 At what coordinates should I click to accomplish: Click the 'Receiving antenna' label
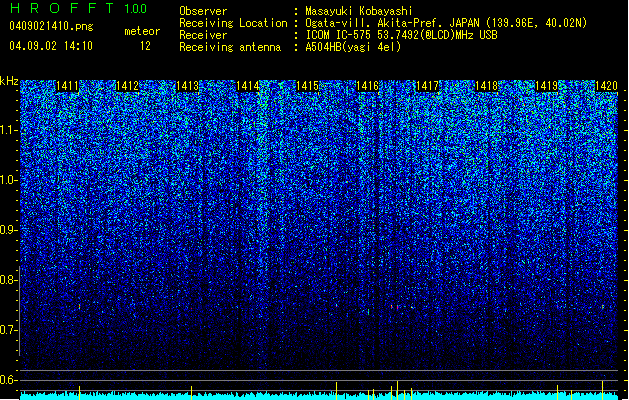coord(230,47)
